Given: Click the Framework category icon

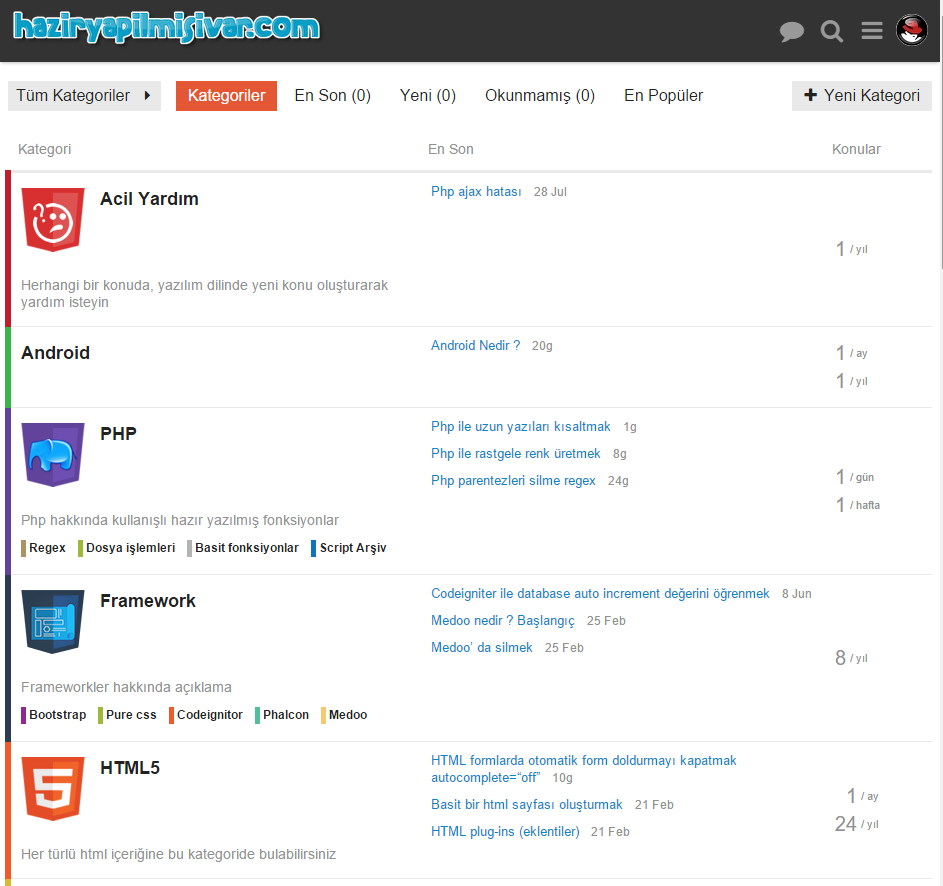Looking at the screenshot, I should (53, 621).
